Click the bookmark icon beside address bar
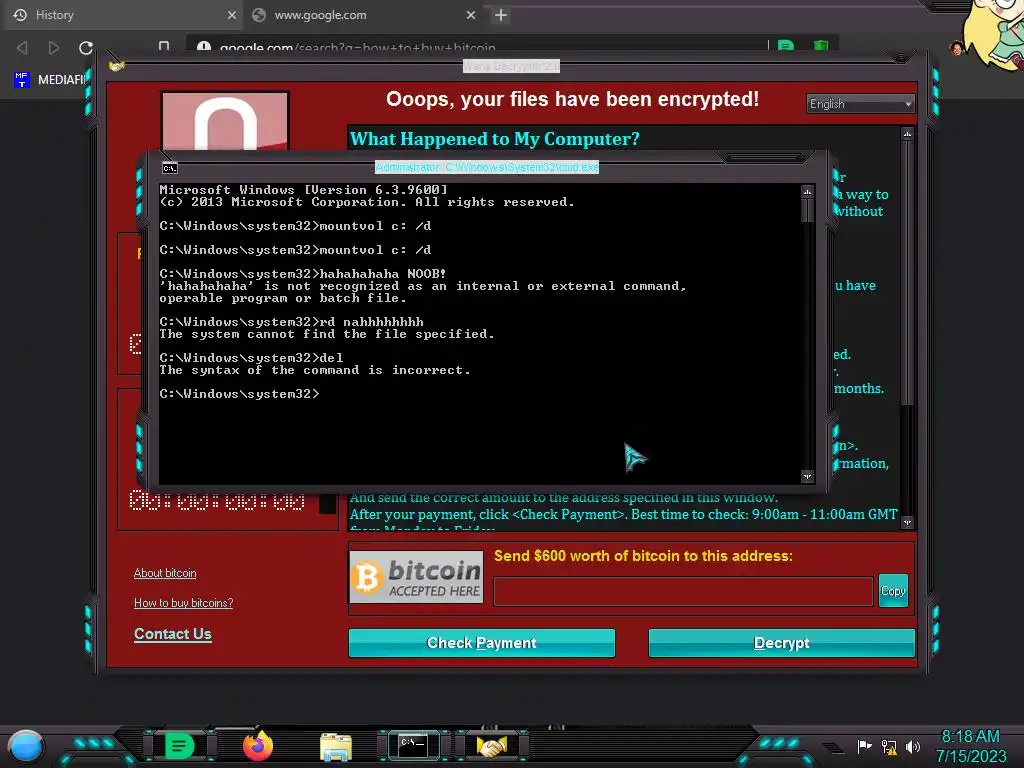 pyautogui.click(x=164, y=46)
